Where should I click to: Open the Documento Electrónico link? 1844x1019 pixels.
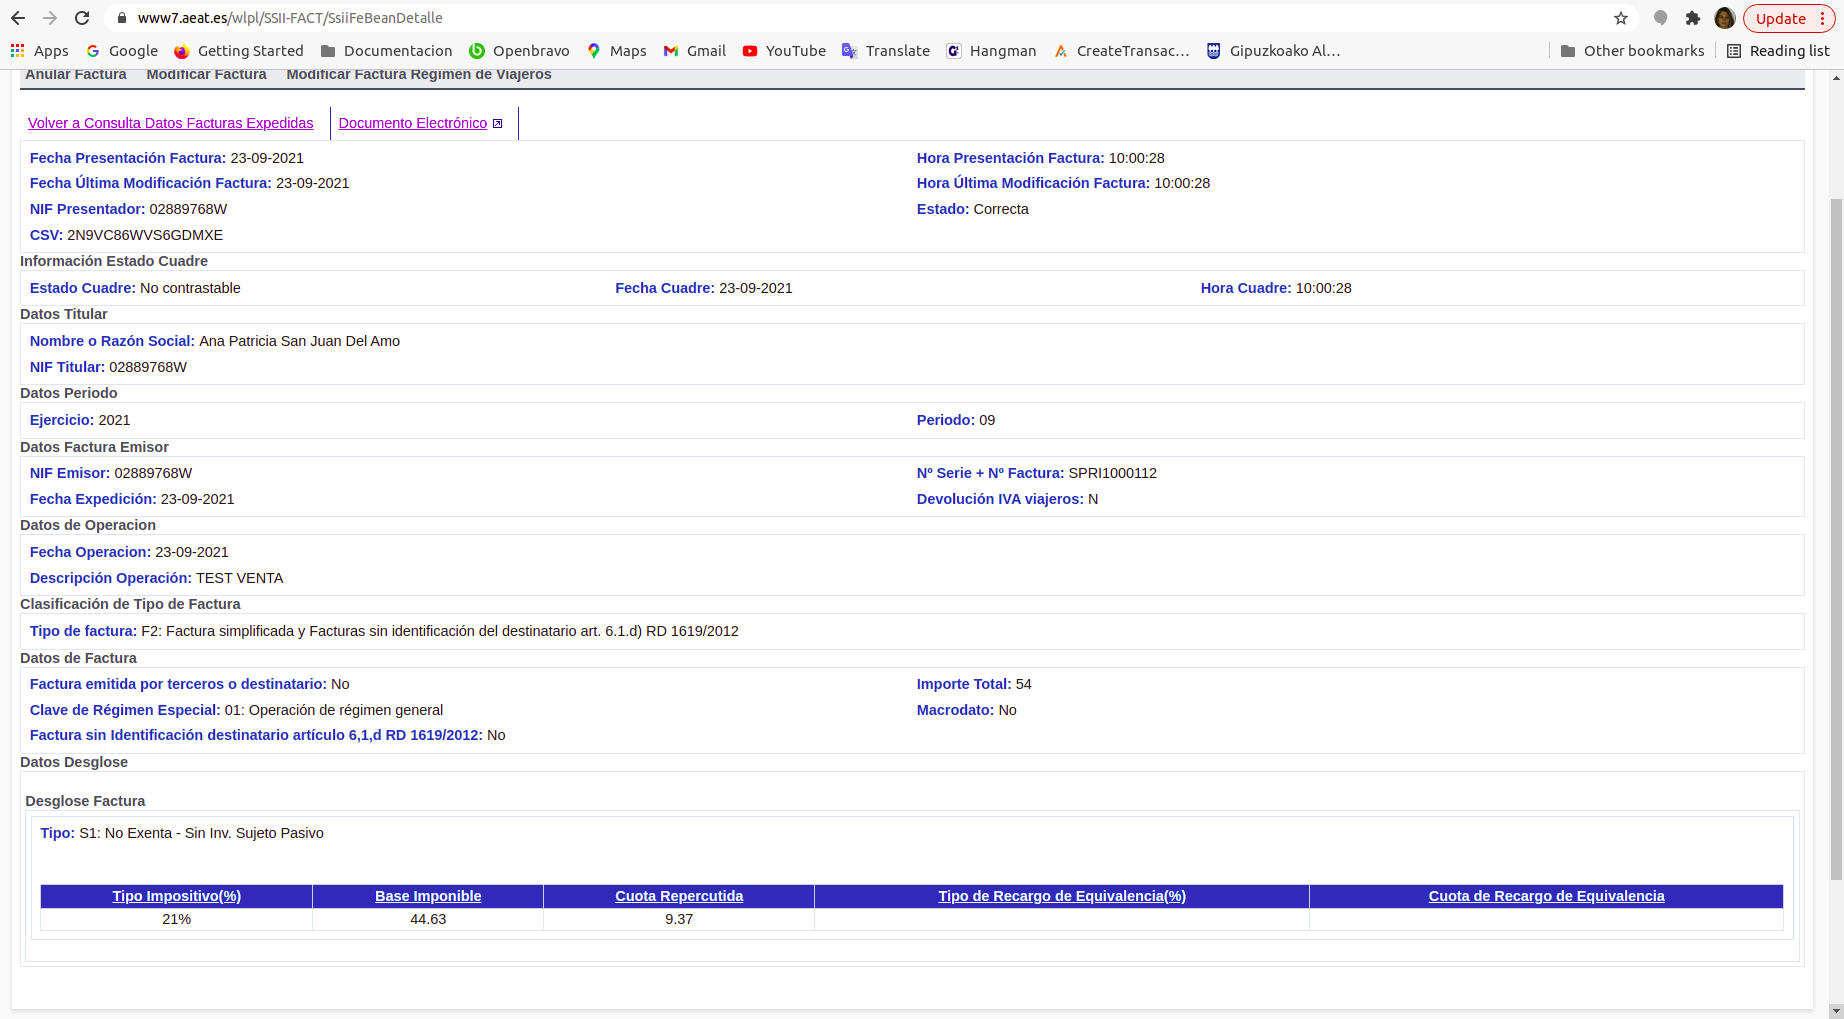click(x=412, y=123)
